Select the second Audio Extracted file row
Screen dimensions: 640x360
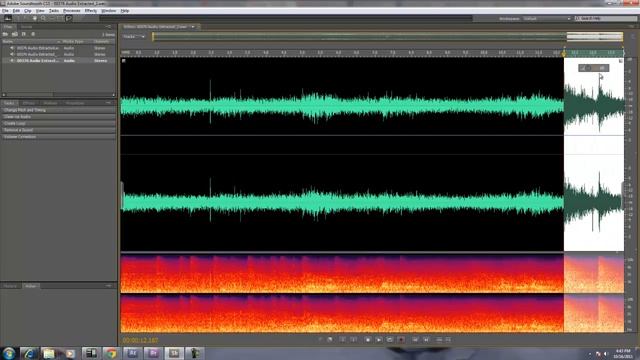coord(59,54)
